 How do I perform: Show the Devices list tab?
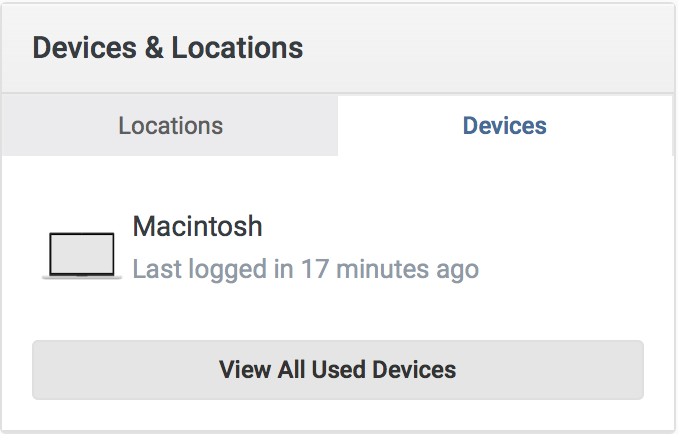504,126
